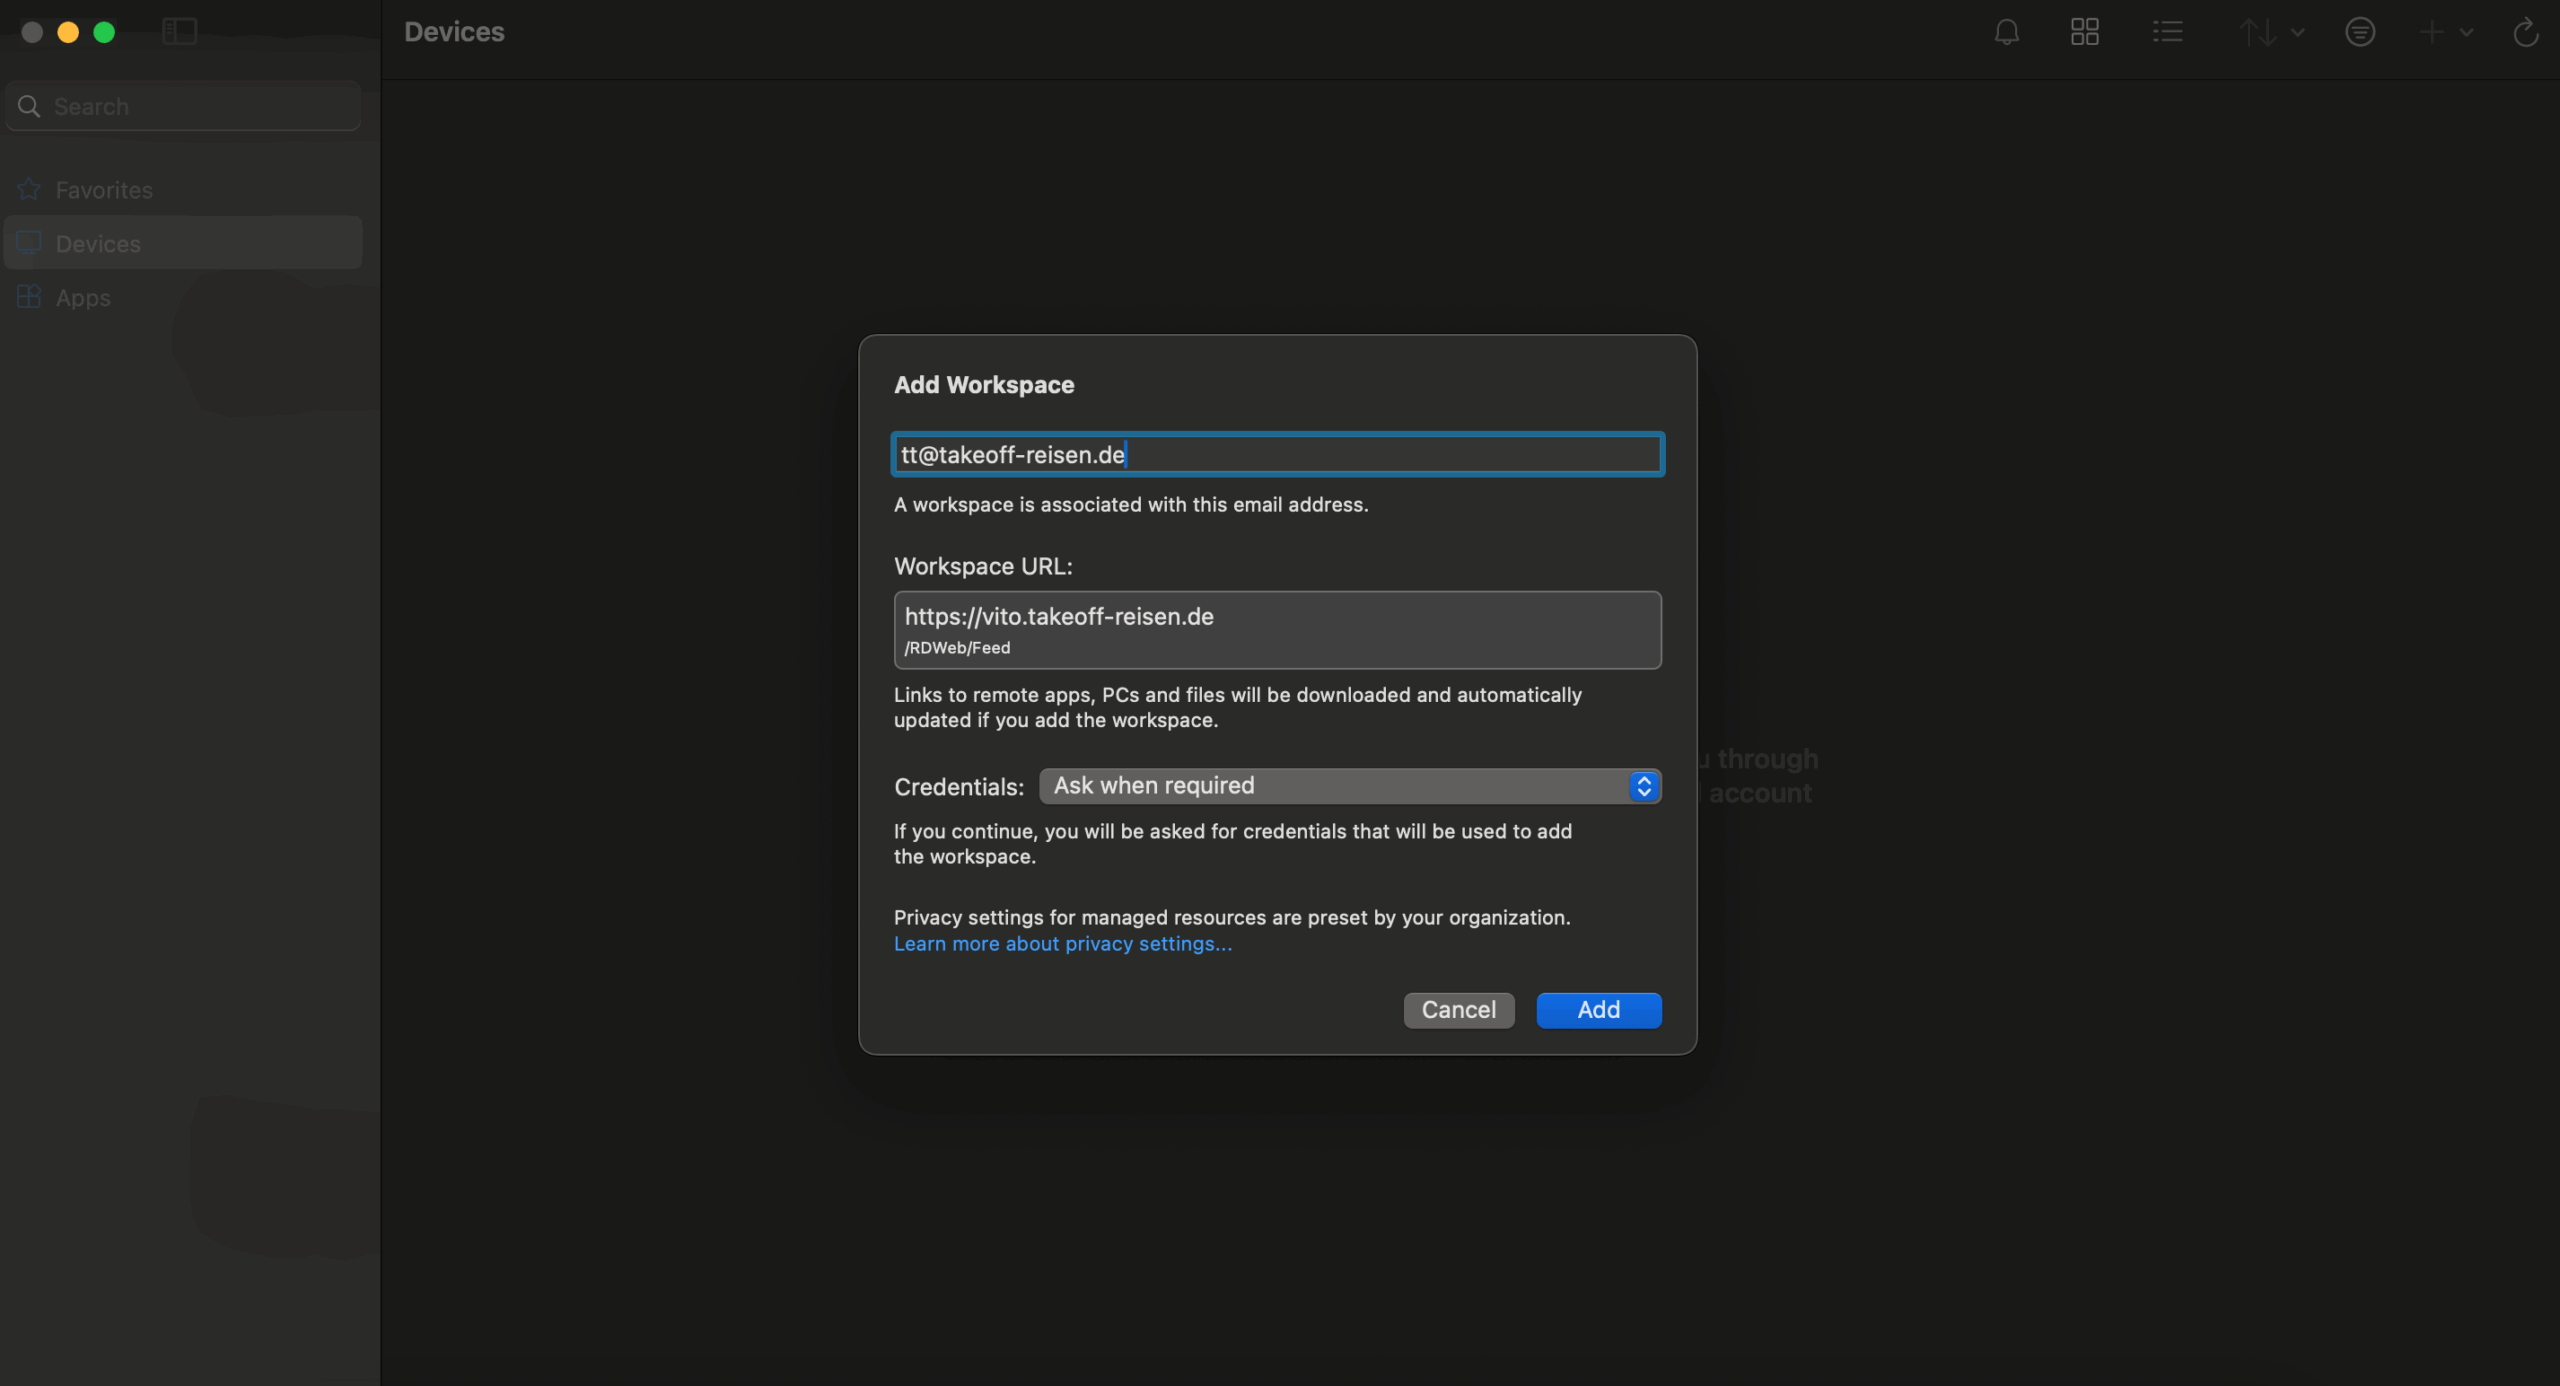Open Apps section in sidebar
Screen dimensions: 2560x1386
point(83,298)
